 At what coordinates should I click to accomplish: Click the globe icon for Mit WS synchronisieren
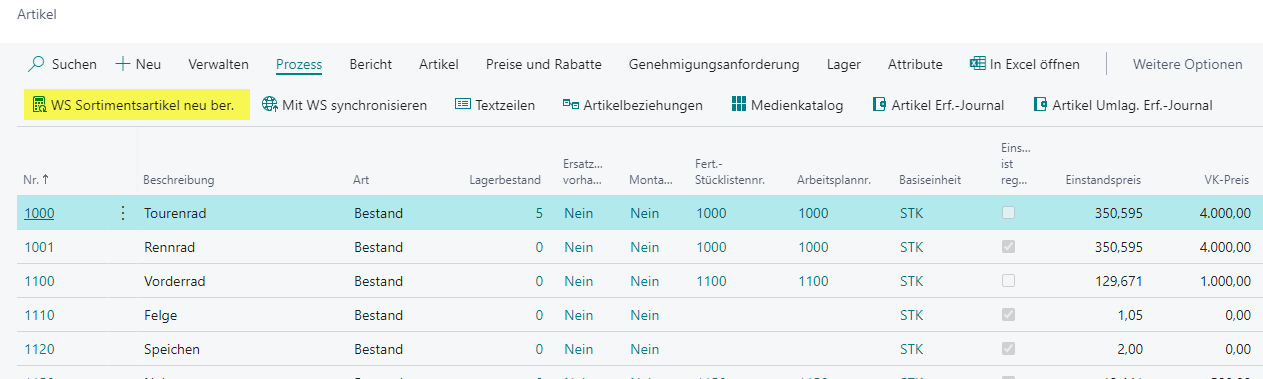270,105
